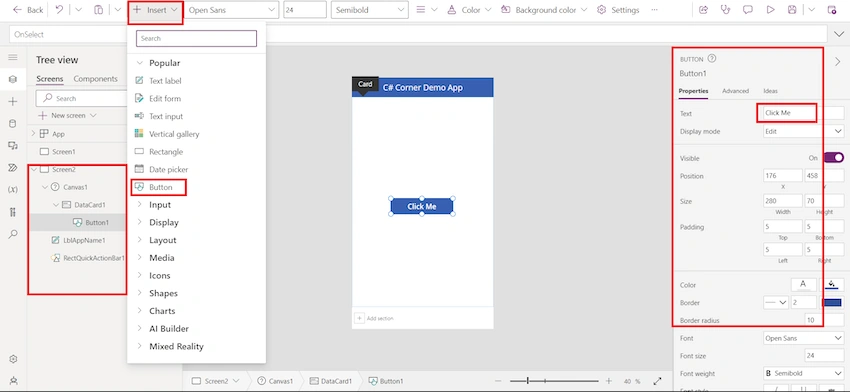Select the Click Me button on canvas
This screenshot has width=850, height=392.
[x=422, y=206]
